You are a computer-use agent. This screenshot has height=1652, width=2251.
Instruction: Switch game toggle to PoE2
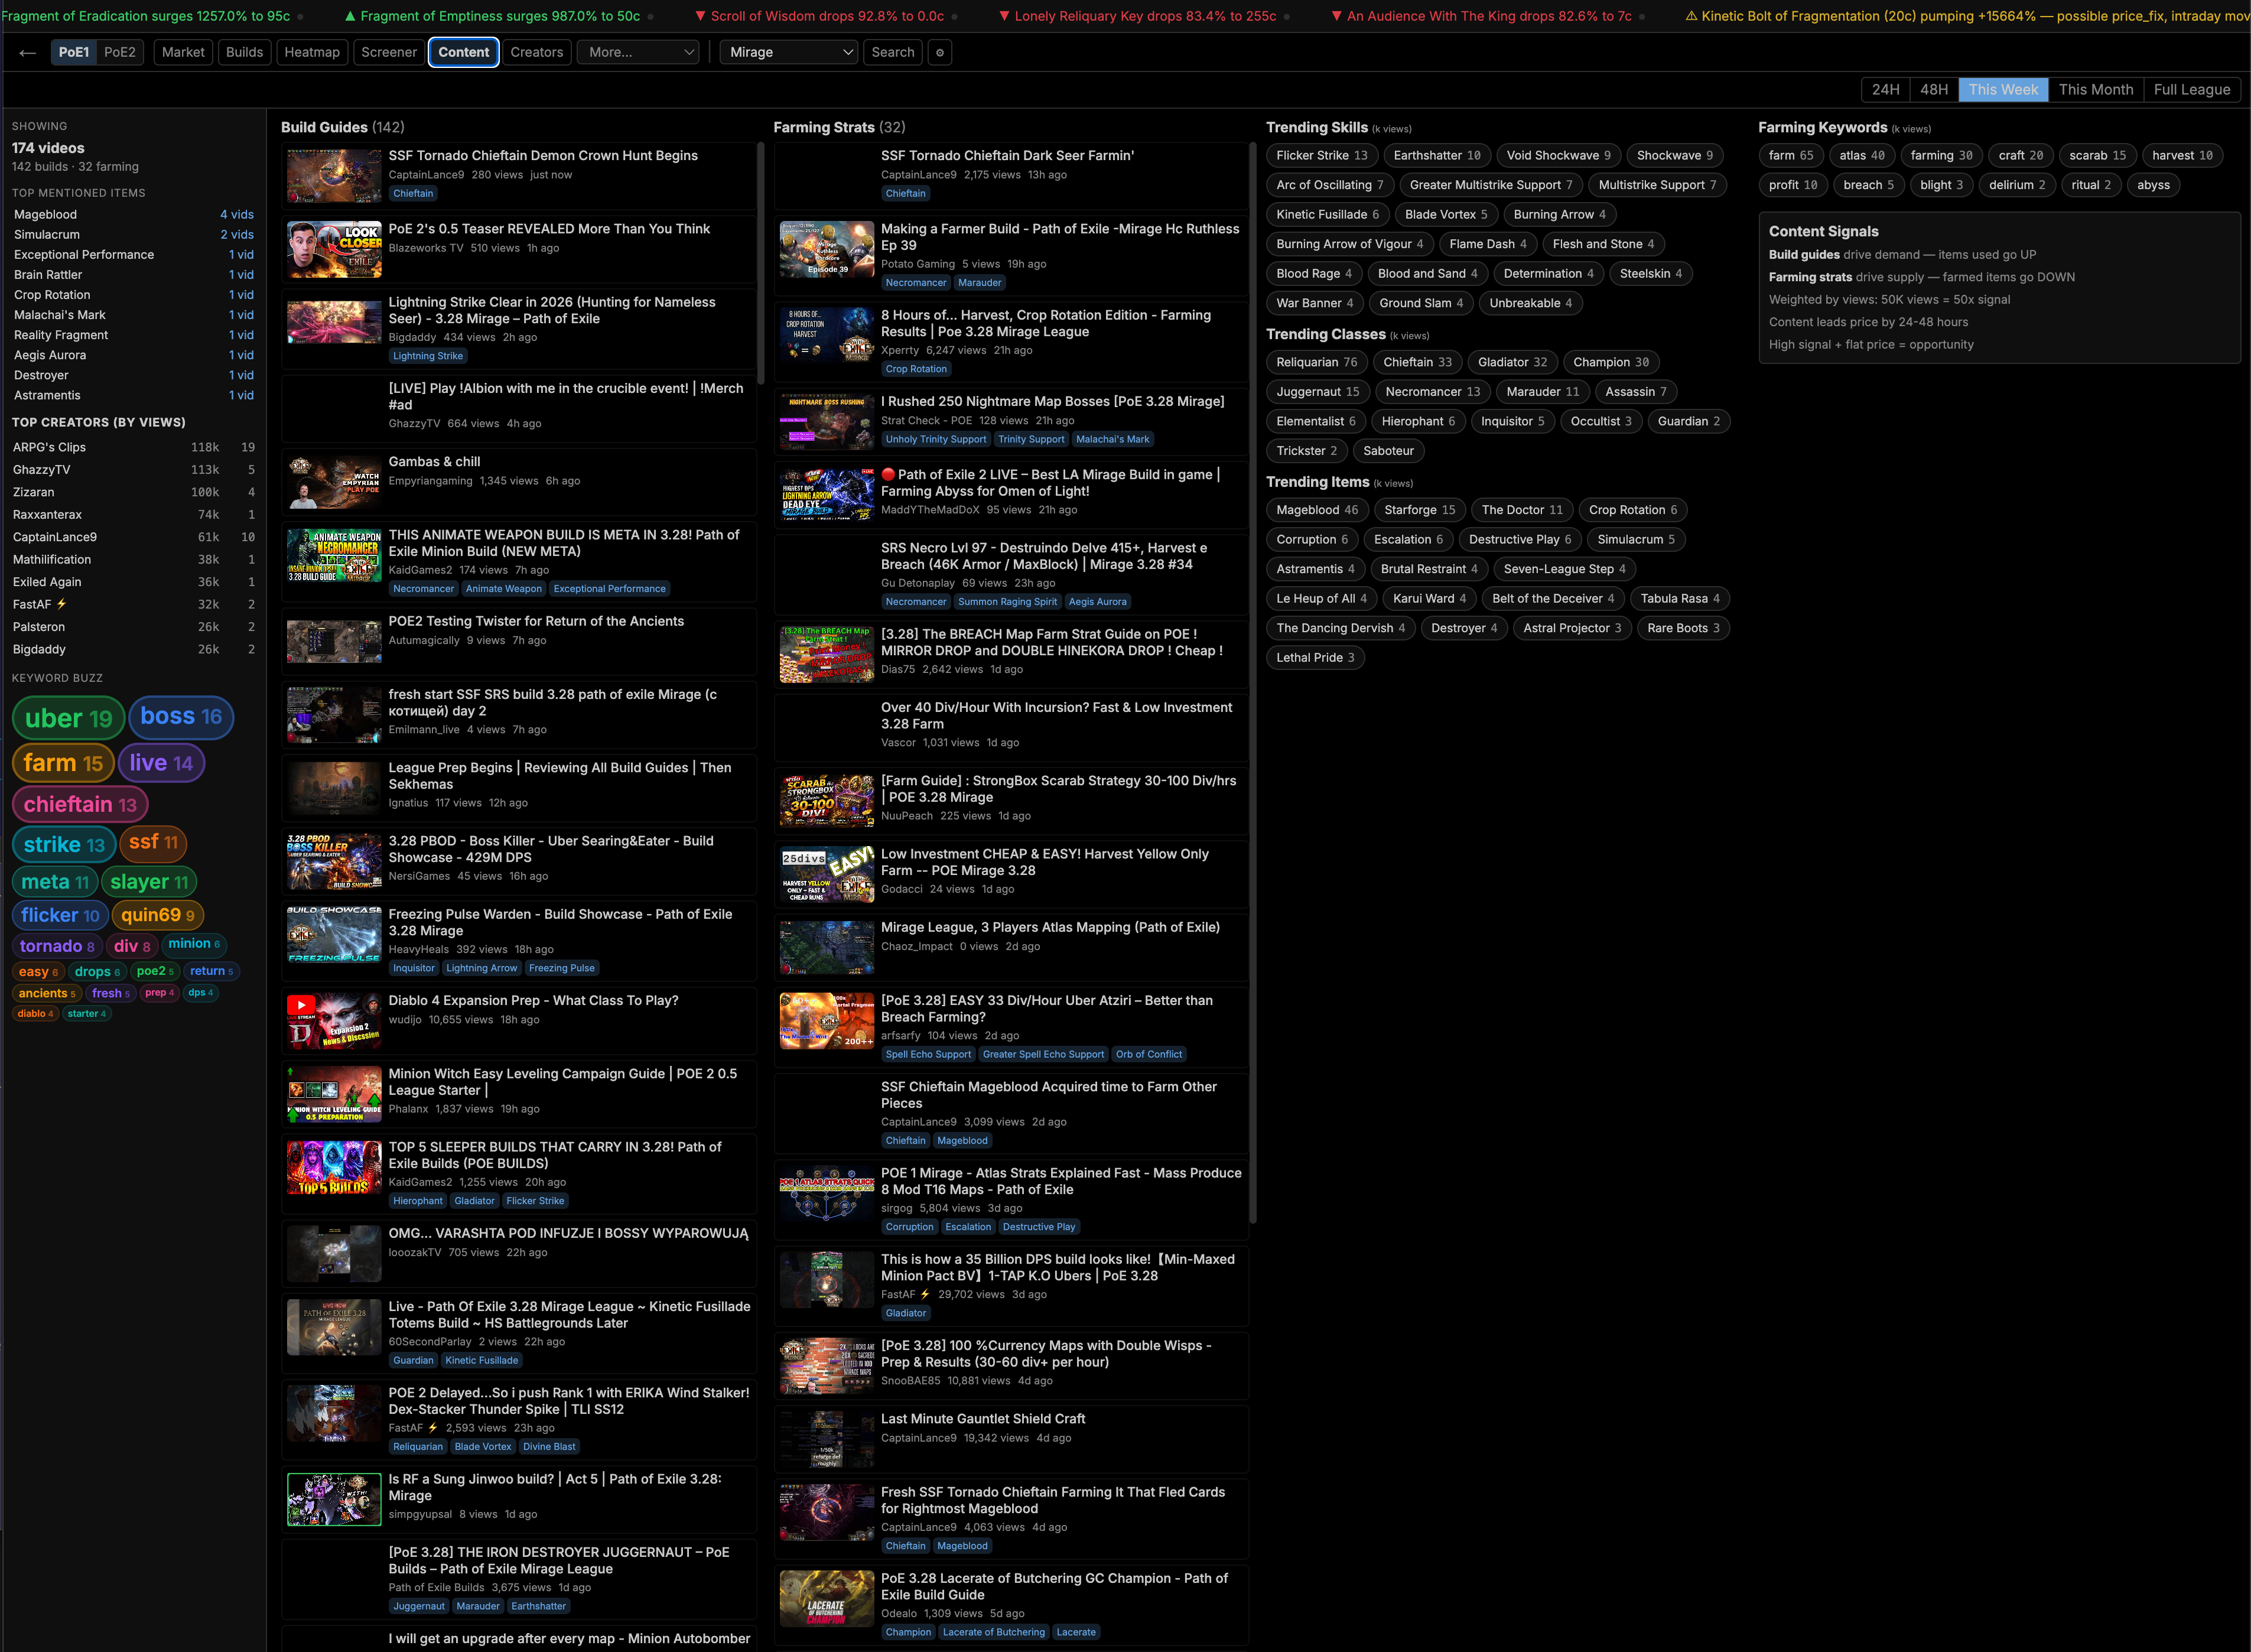(x=120, y=53)
